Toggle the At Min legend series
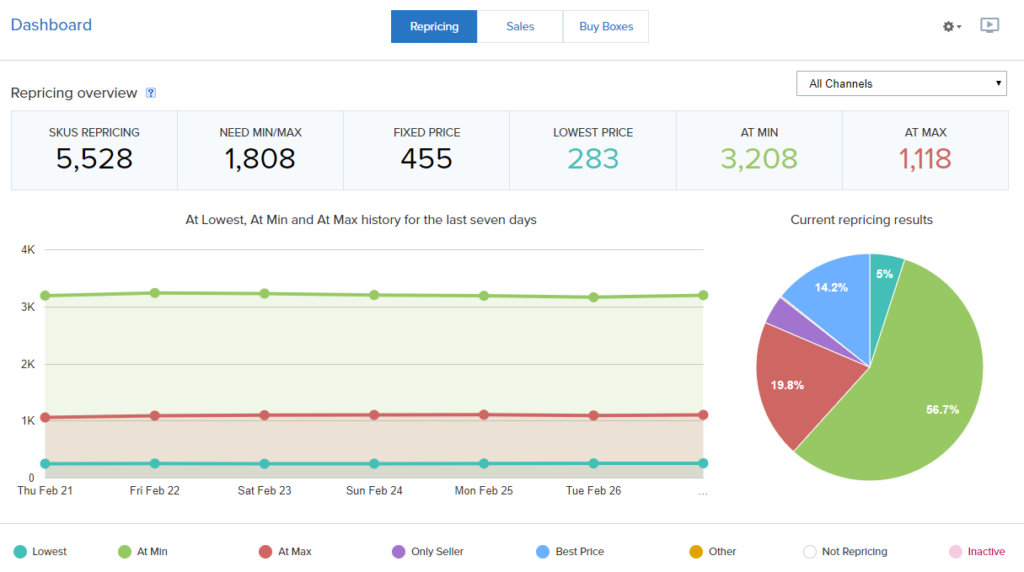The image size is (1024, 572). (x=144, y=551)
